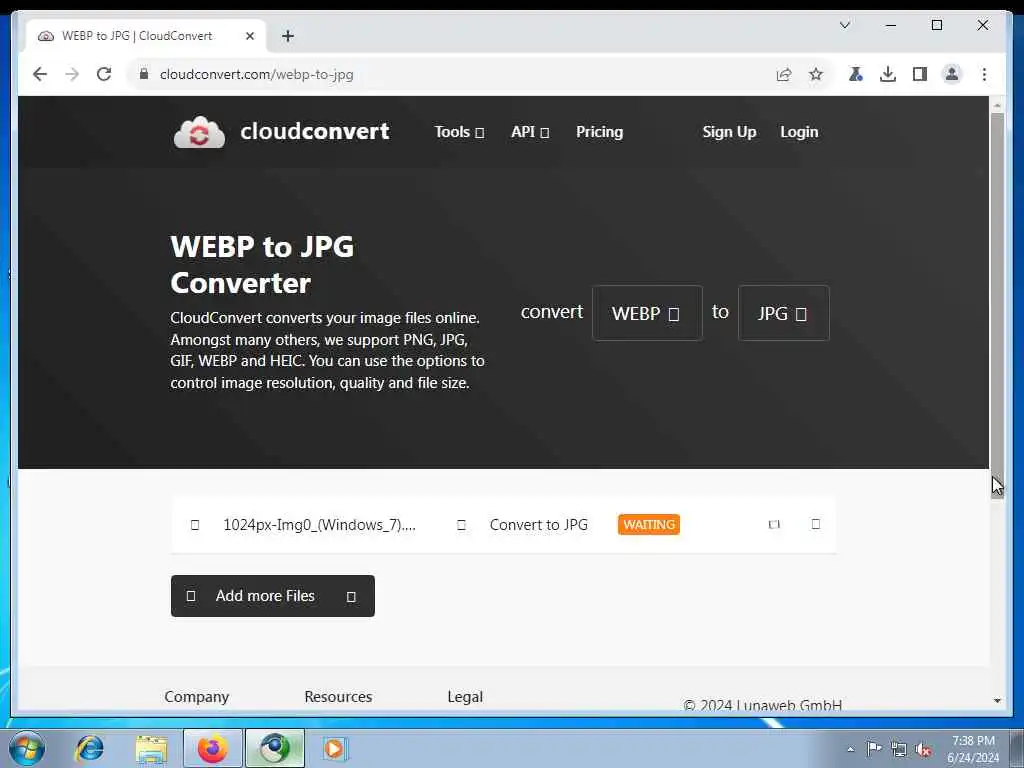Click the Convert to JPG label
Image resolution: width=1024 pixels, height=768 pixels.
coord(538,524)
